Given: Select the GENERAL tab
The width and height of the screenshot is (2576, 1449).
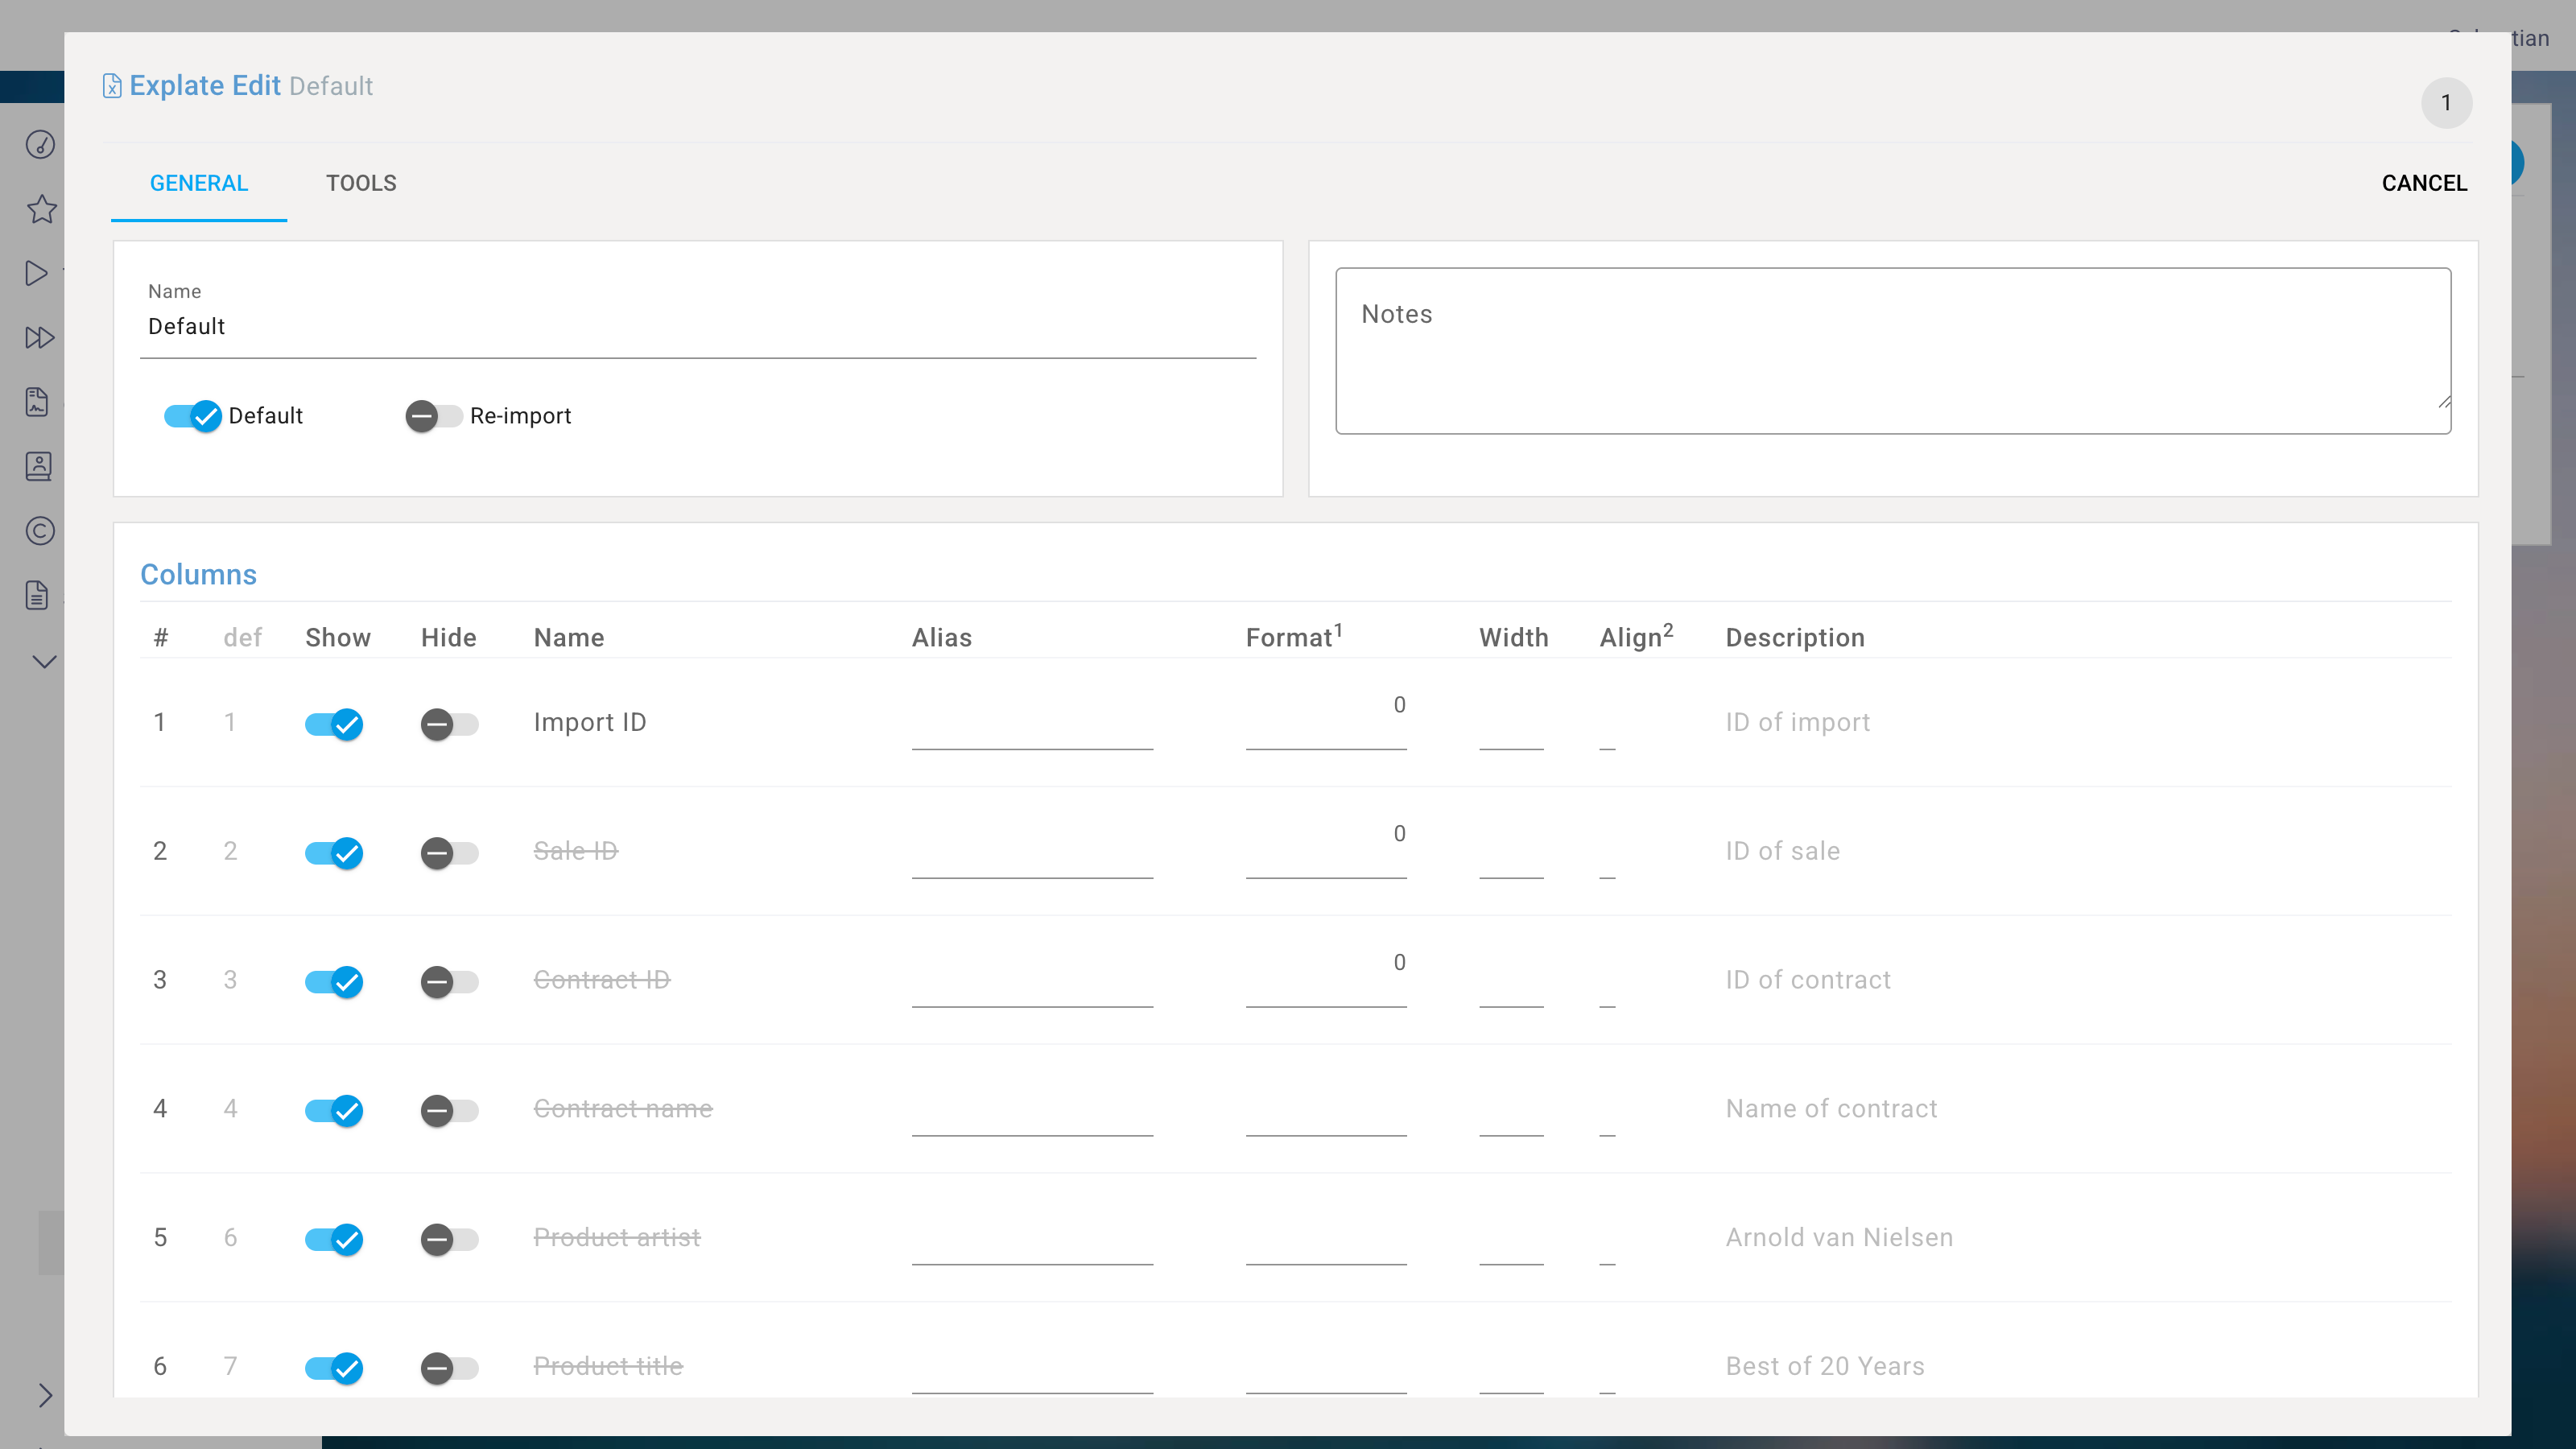Looking at the screenshot, I should (x=199, y=183).
